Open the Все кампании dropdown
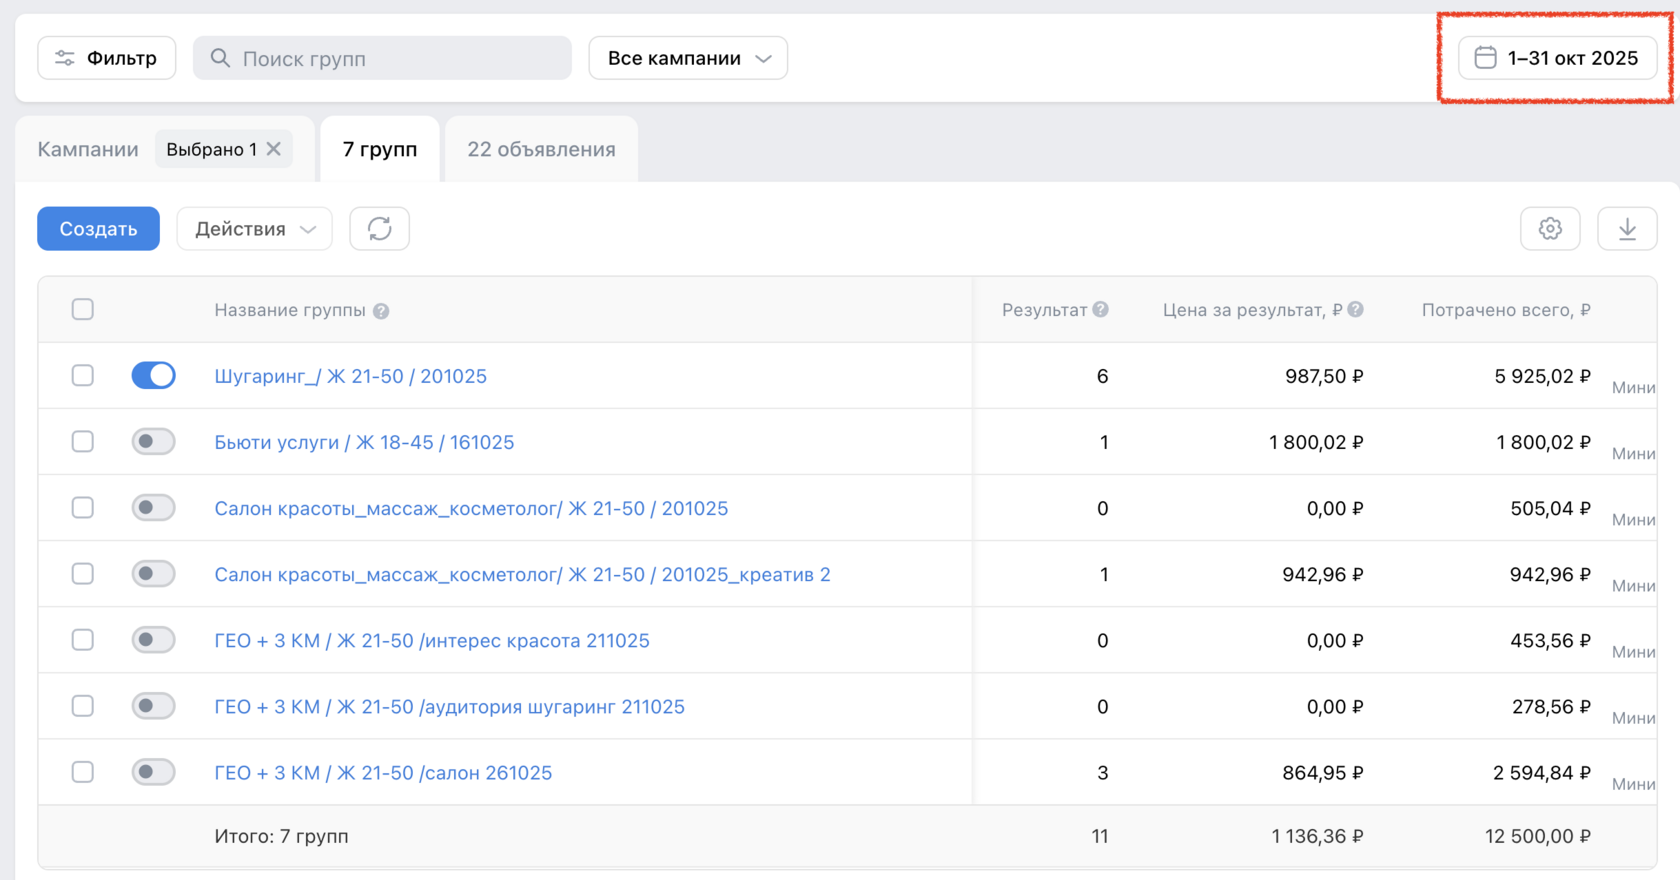 click(x=688, y=58)
